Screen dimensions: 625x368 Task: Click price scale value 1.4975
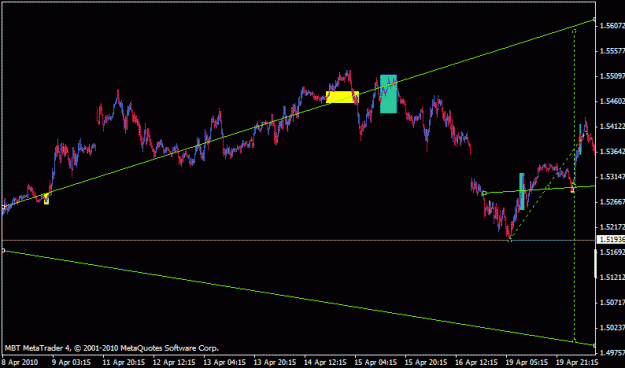[x=612, y=353]
